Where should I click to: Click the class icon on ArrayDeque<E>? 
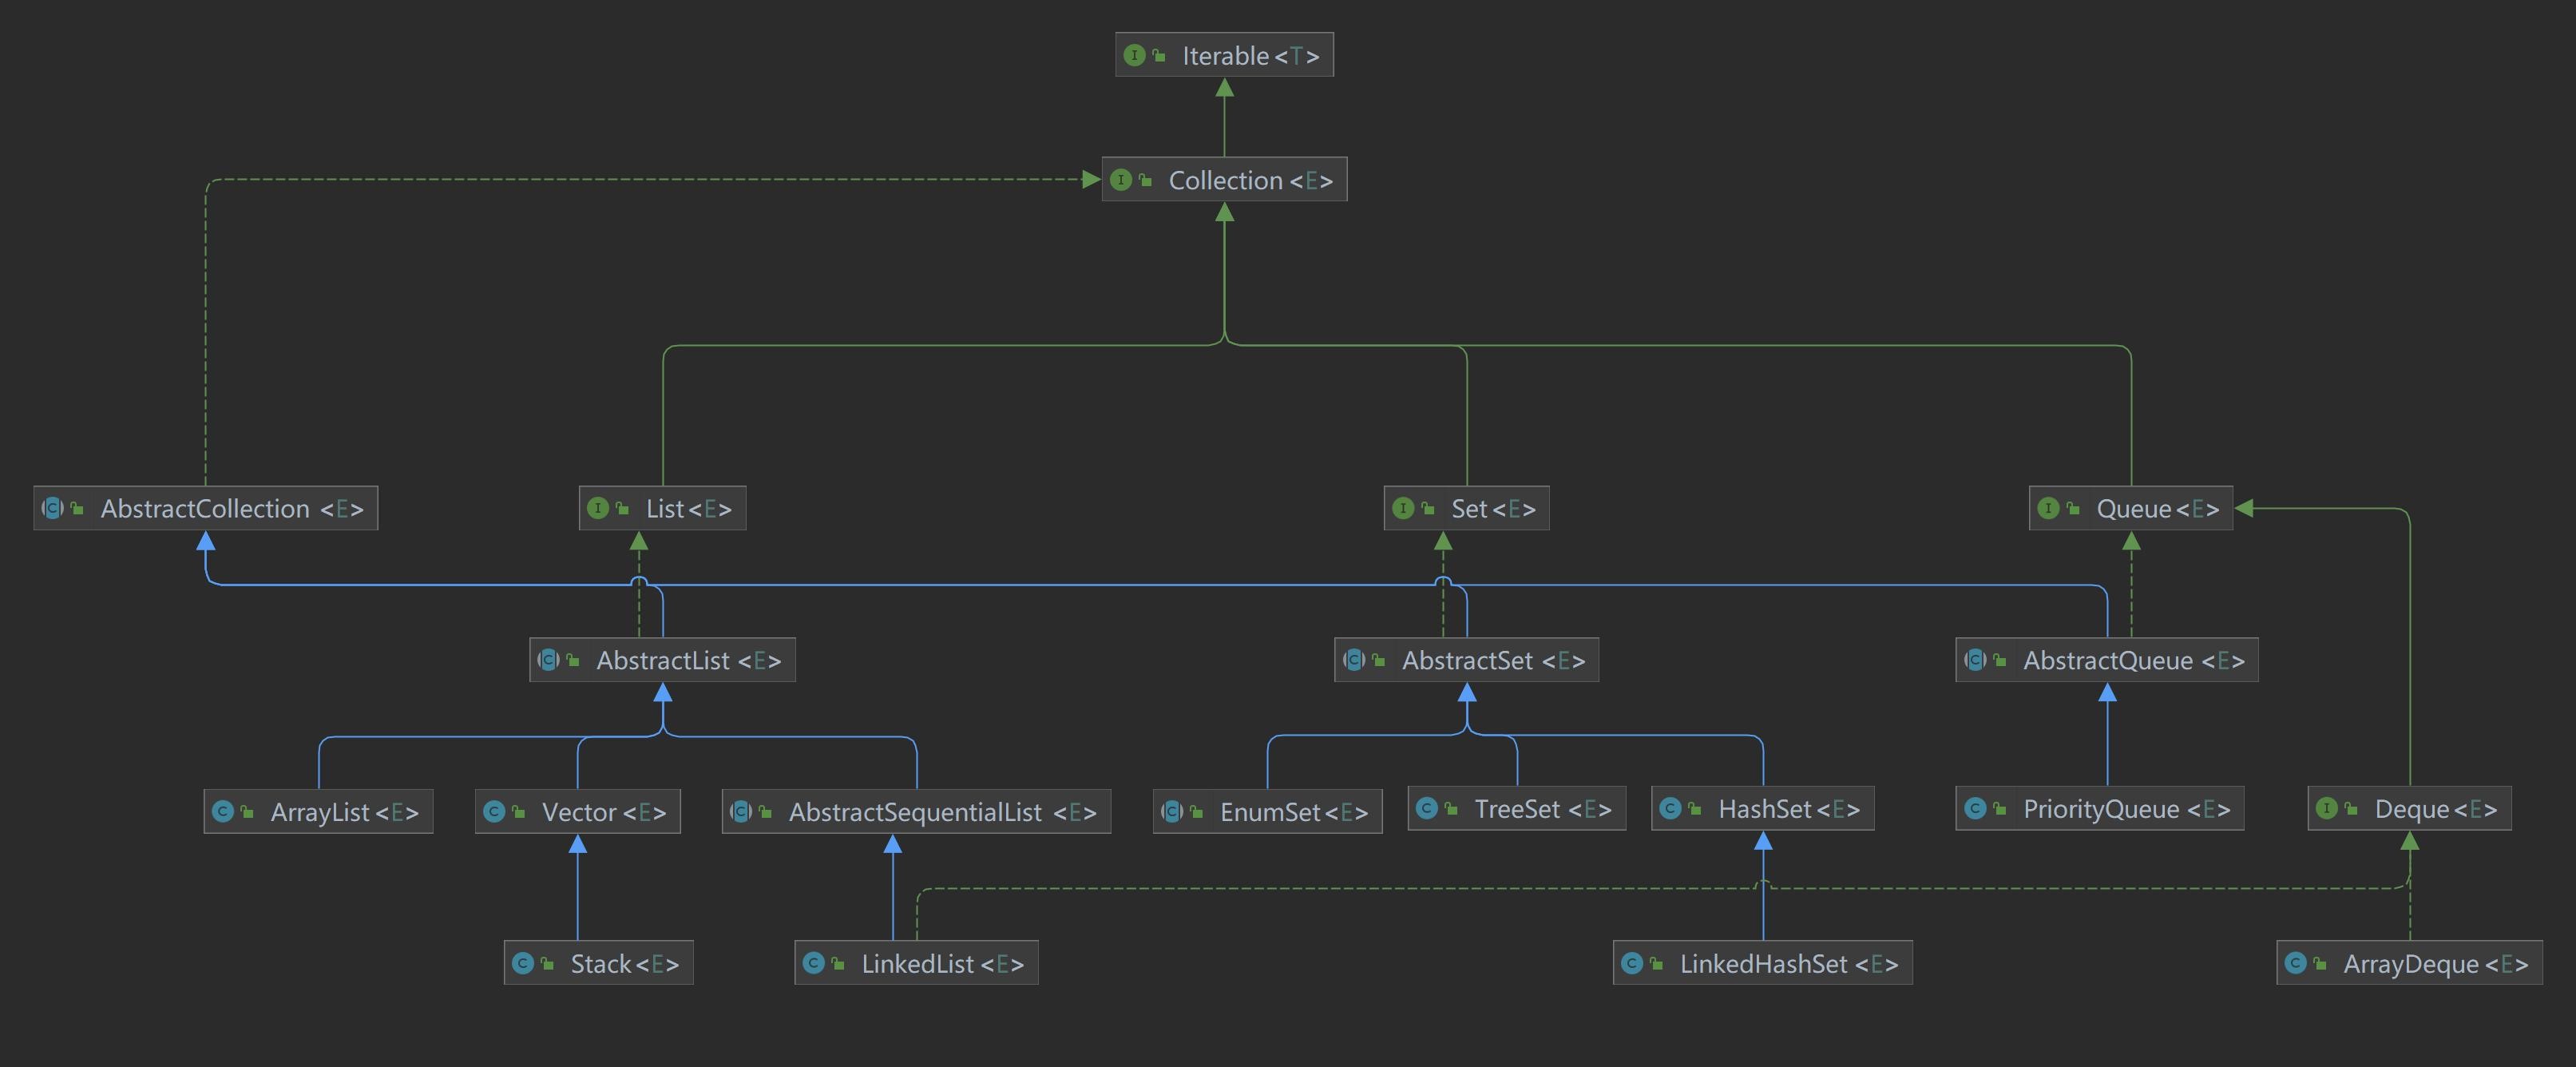pyautogui.click(x=2295, y=963)
